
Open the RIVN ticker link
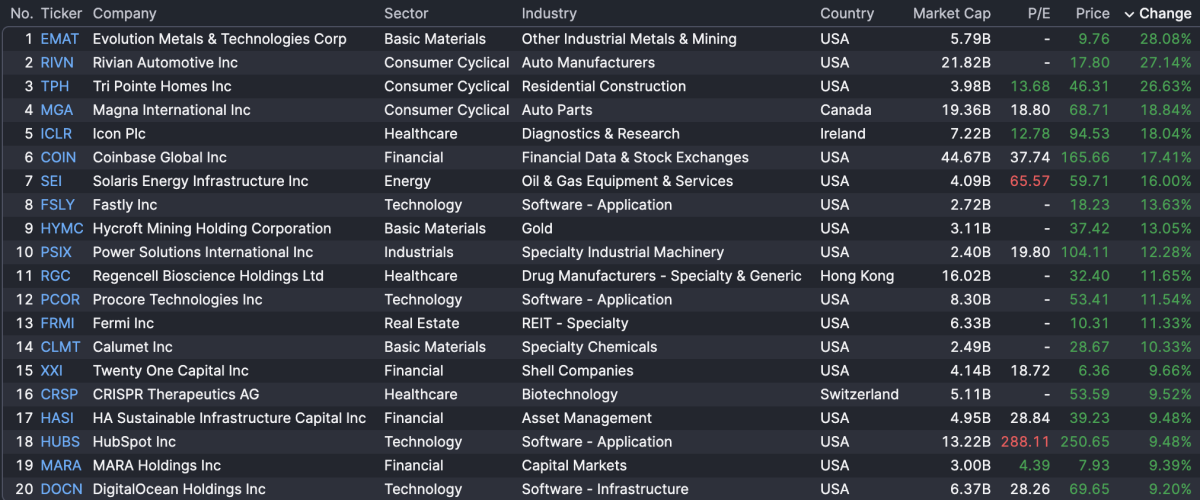click(x=57, y=63)
